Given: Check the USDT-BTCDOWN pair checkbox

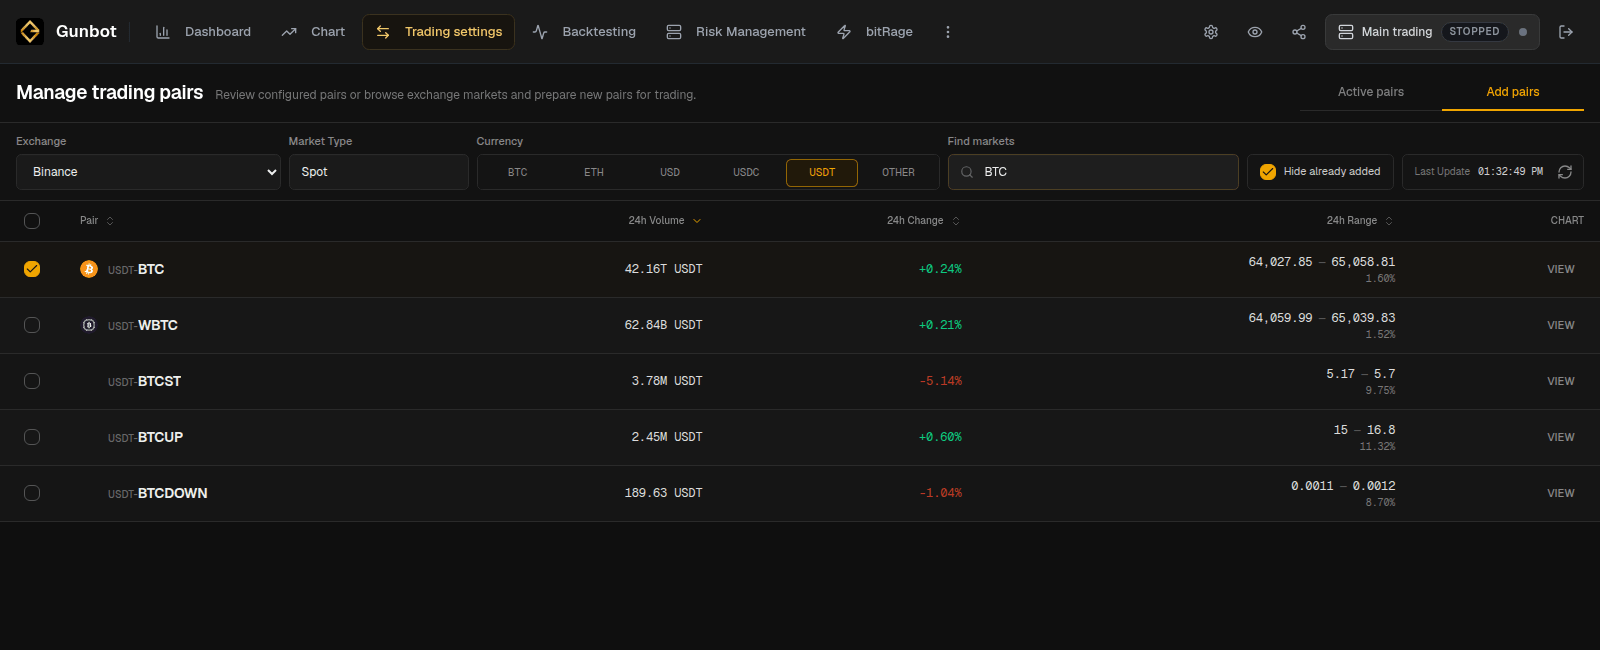Looking at the screenshot, I should (x=32, y=493).
